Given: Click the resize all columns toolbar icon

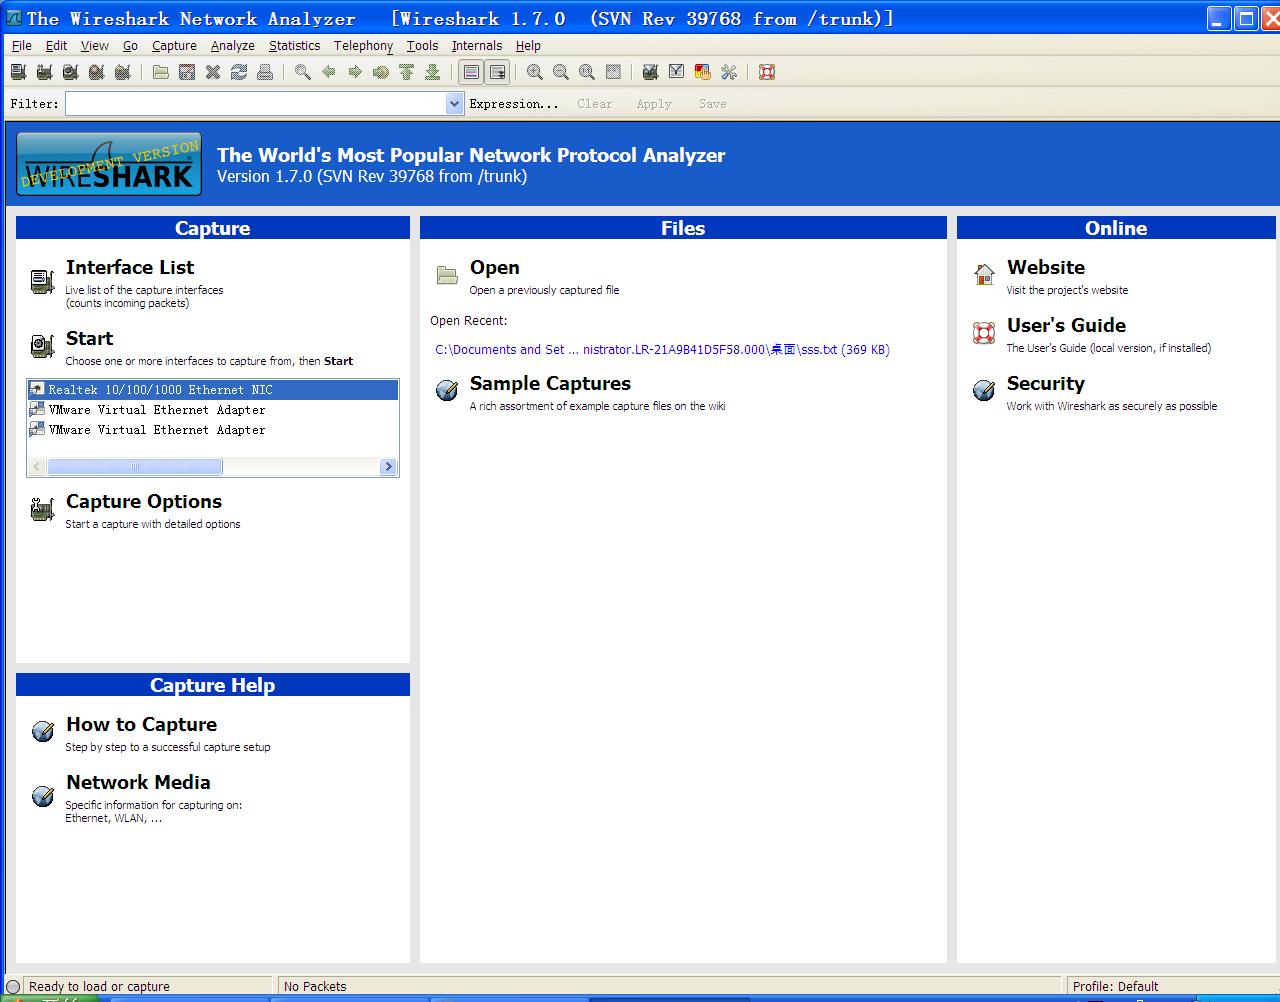Looking at the screenshot, I should pyautogui.click(x=613, y=72).
